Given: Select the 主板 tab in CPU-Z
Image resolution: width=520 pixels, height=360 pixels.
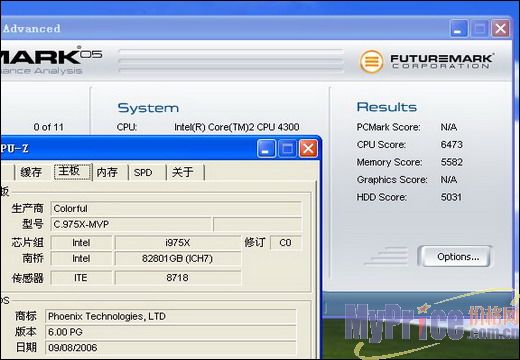Looking at the screenshot, I should click(x=73, y=172).
